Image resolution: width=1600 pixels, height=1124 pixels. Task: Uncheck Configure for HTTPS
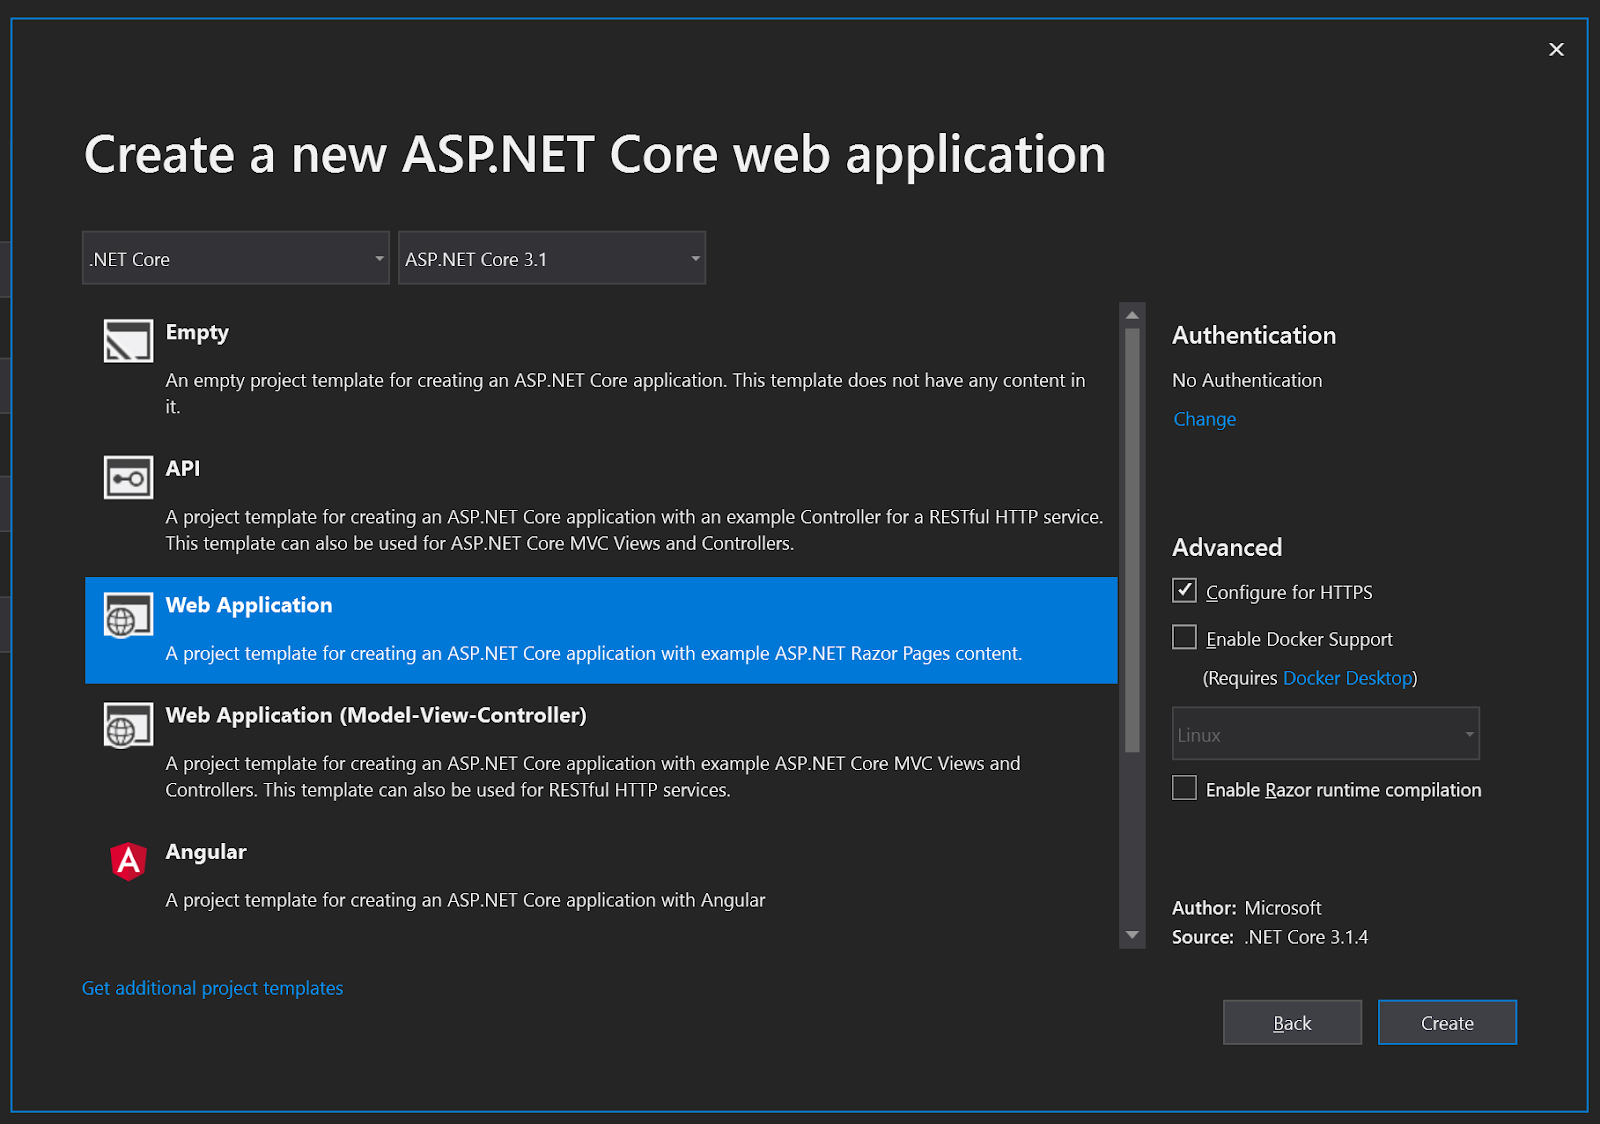[x=1184, y=591]
